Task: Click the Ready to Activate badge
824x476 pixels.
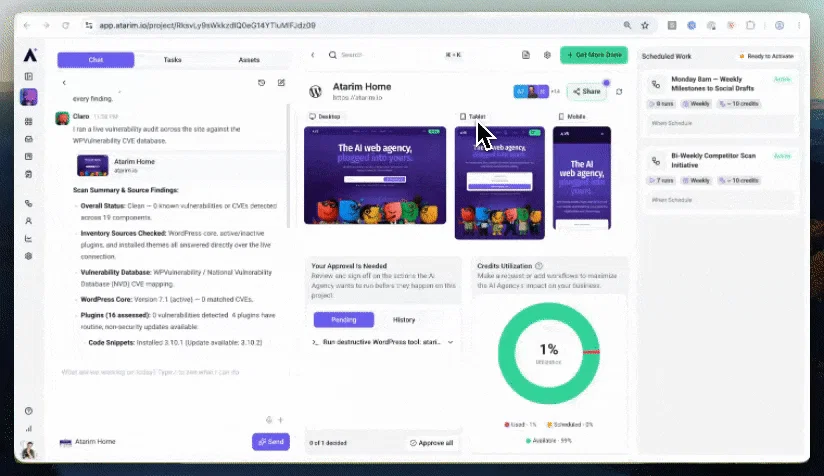Action: (766, 56)
